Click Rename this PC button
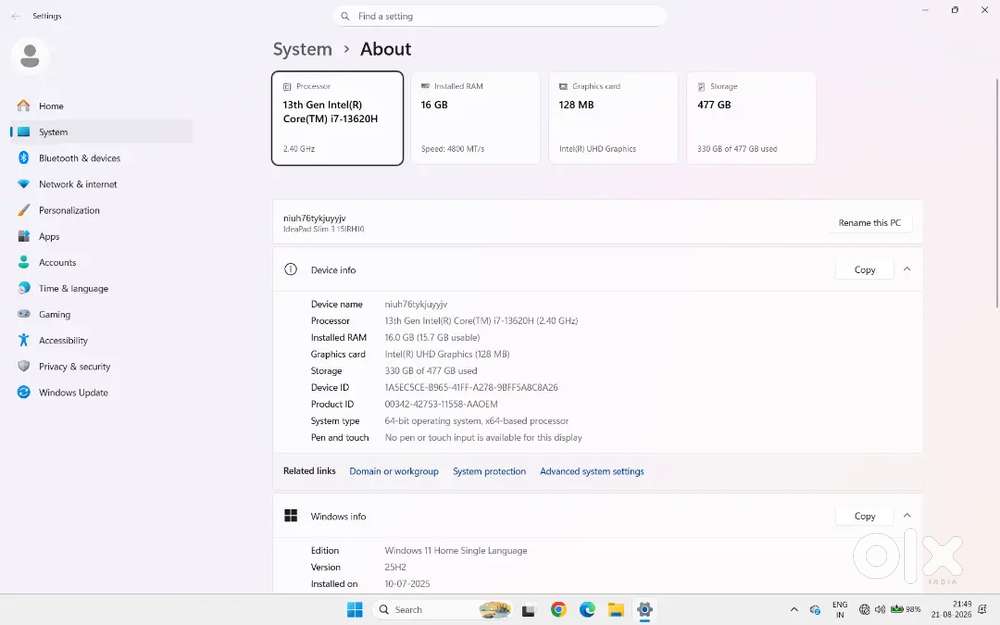Screen dimensions: 1000x625 pyautogui.click(x=870, y=223)
